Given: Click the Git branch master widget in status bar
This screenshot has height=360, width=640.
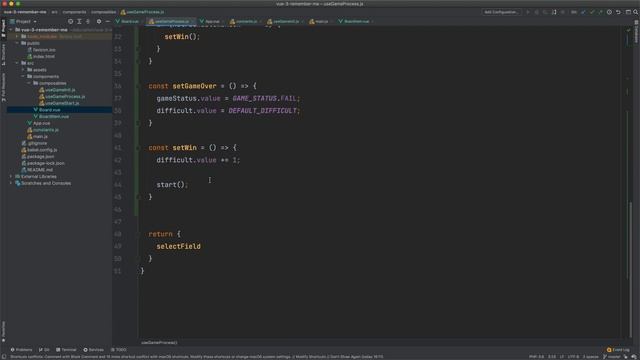Looking at the screenshot, I should click(x=611, y=357).
